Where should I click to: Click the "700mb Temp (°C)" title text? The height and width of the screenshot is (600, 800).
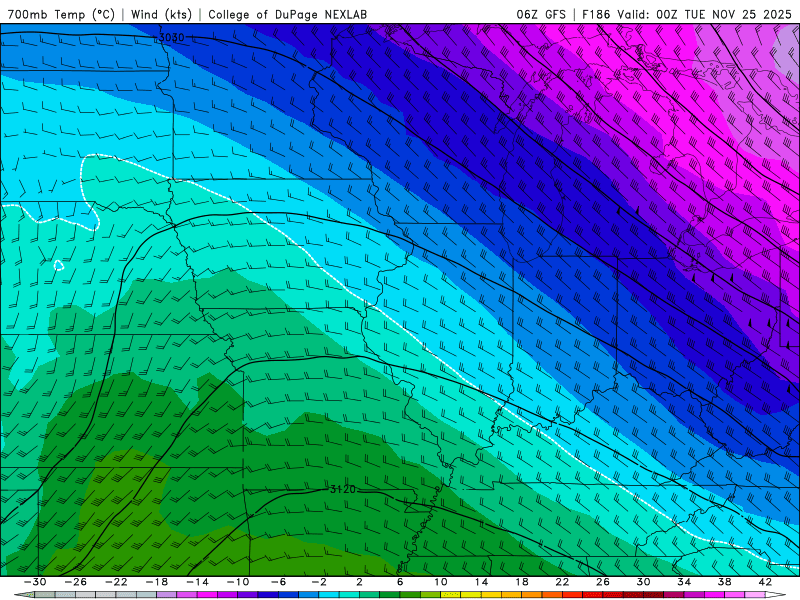61,14
